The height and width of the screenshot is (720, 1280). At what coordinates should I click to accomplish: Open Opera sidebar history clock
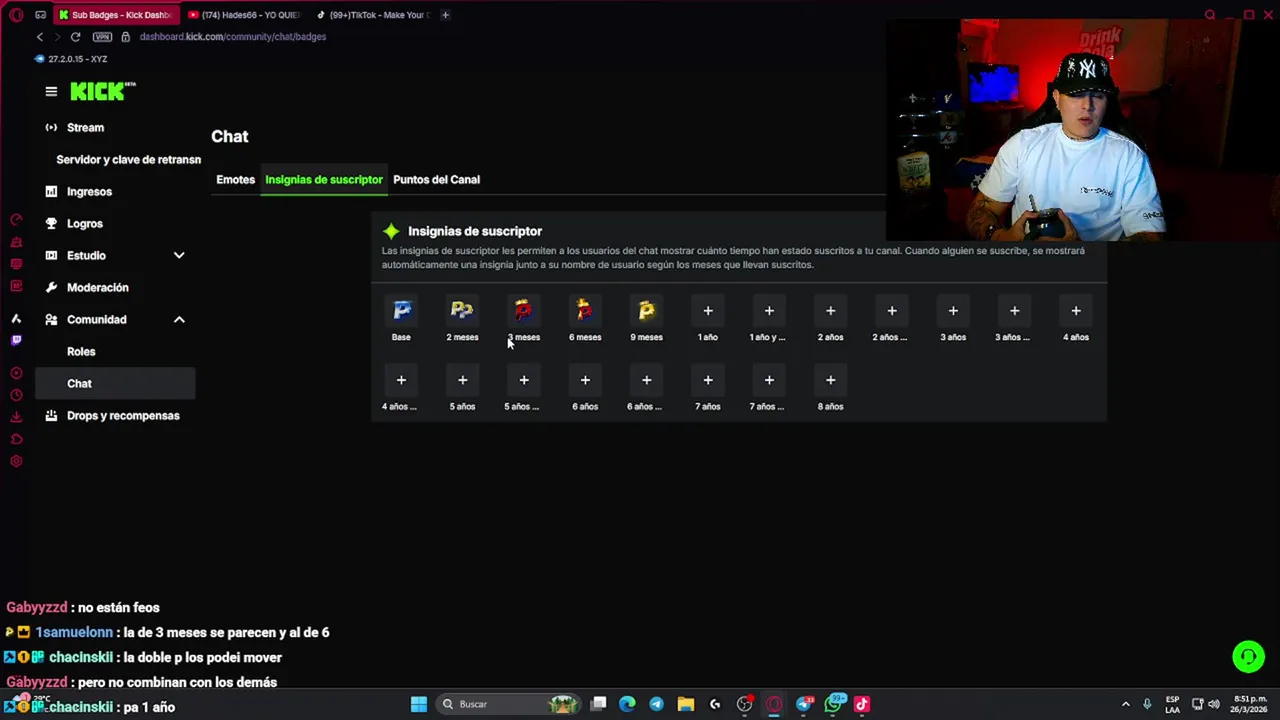pyautogui.click(x=16, y=395)
